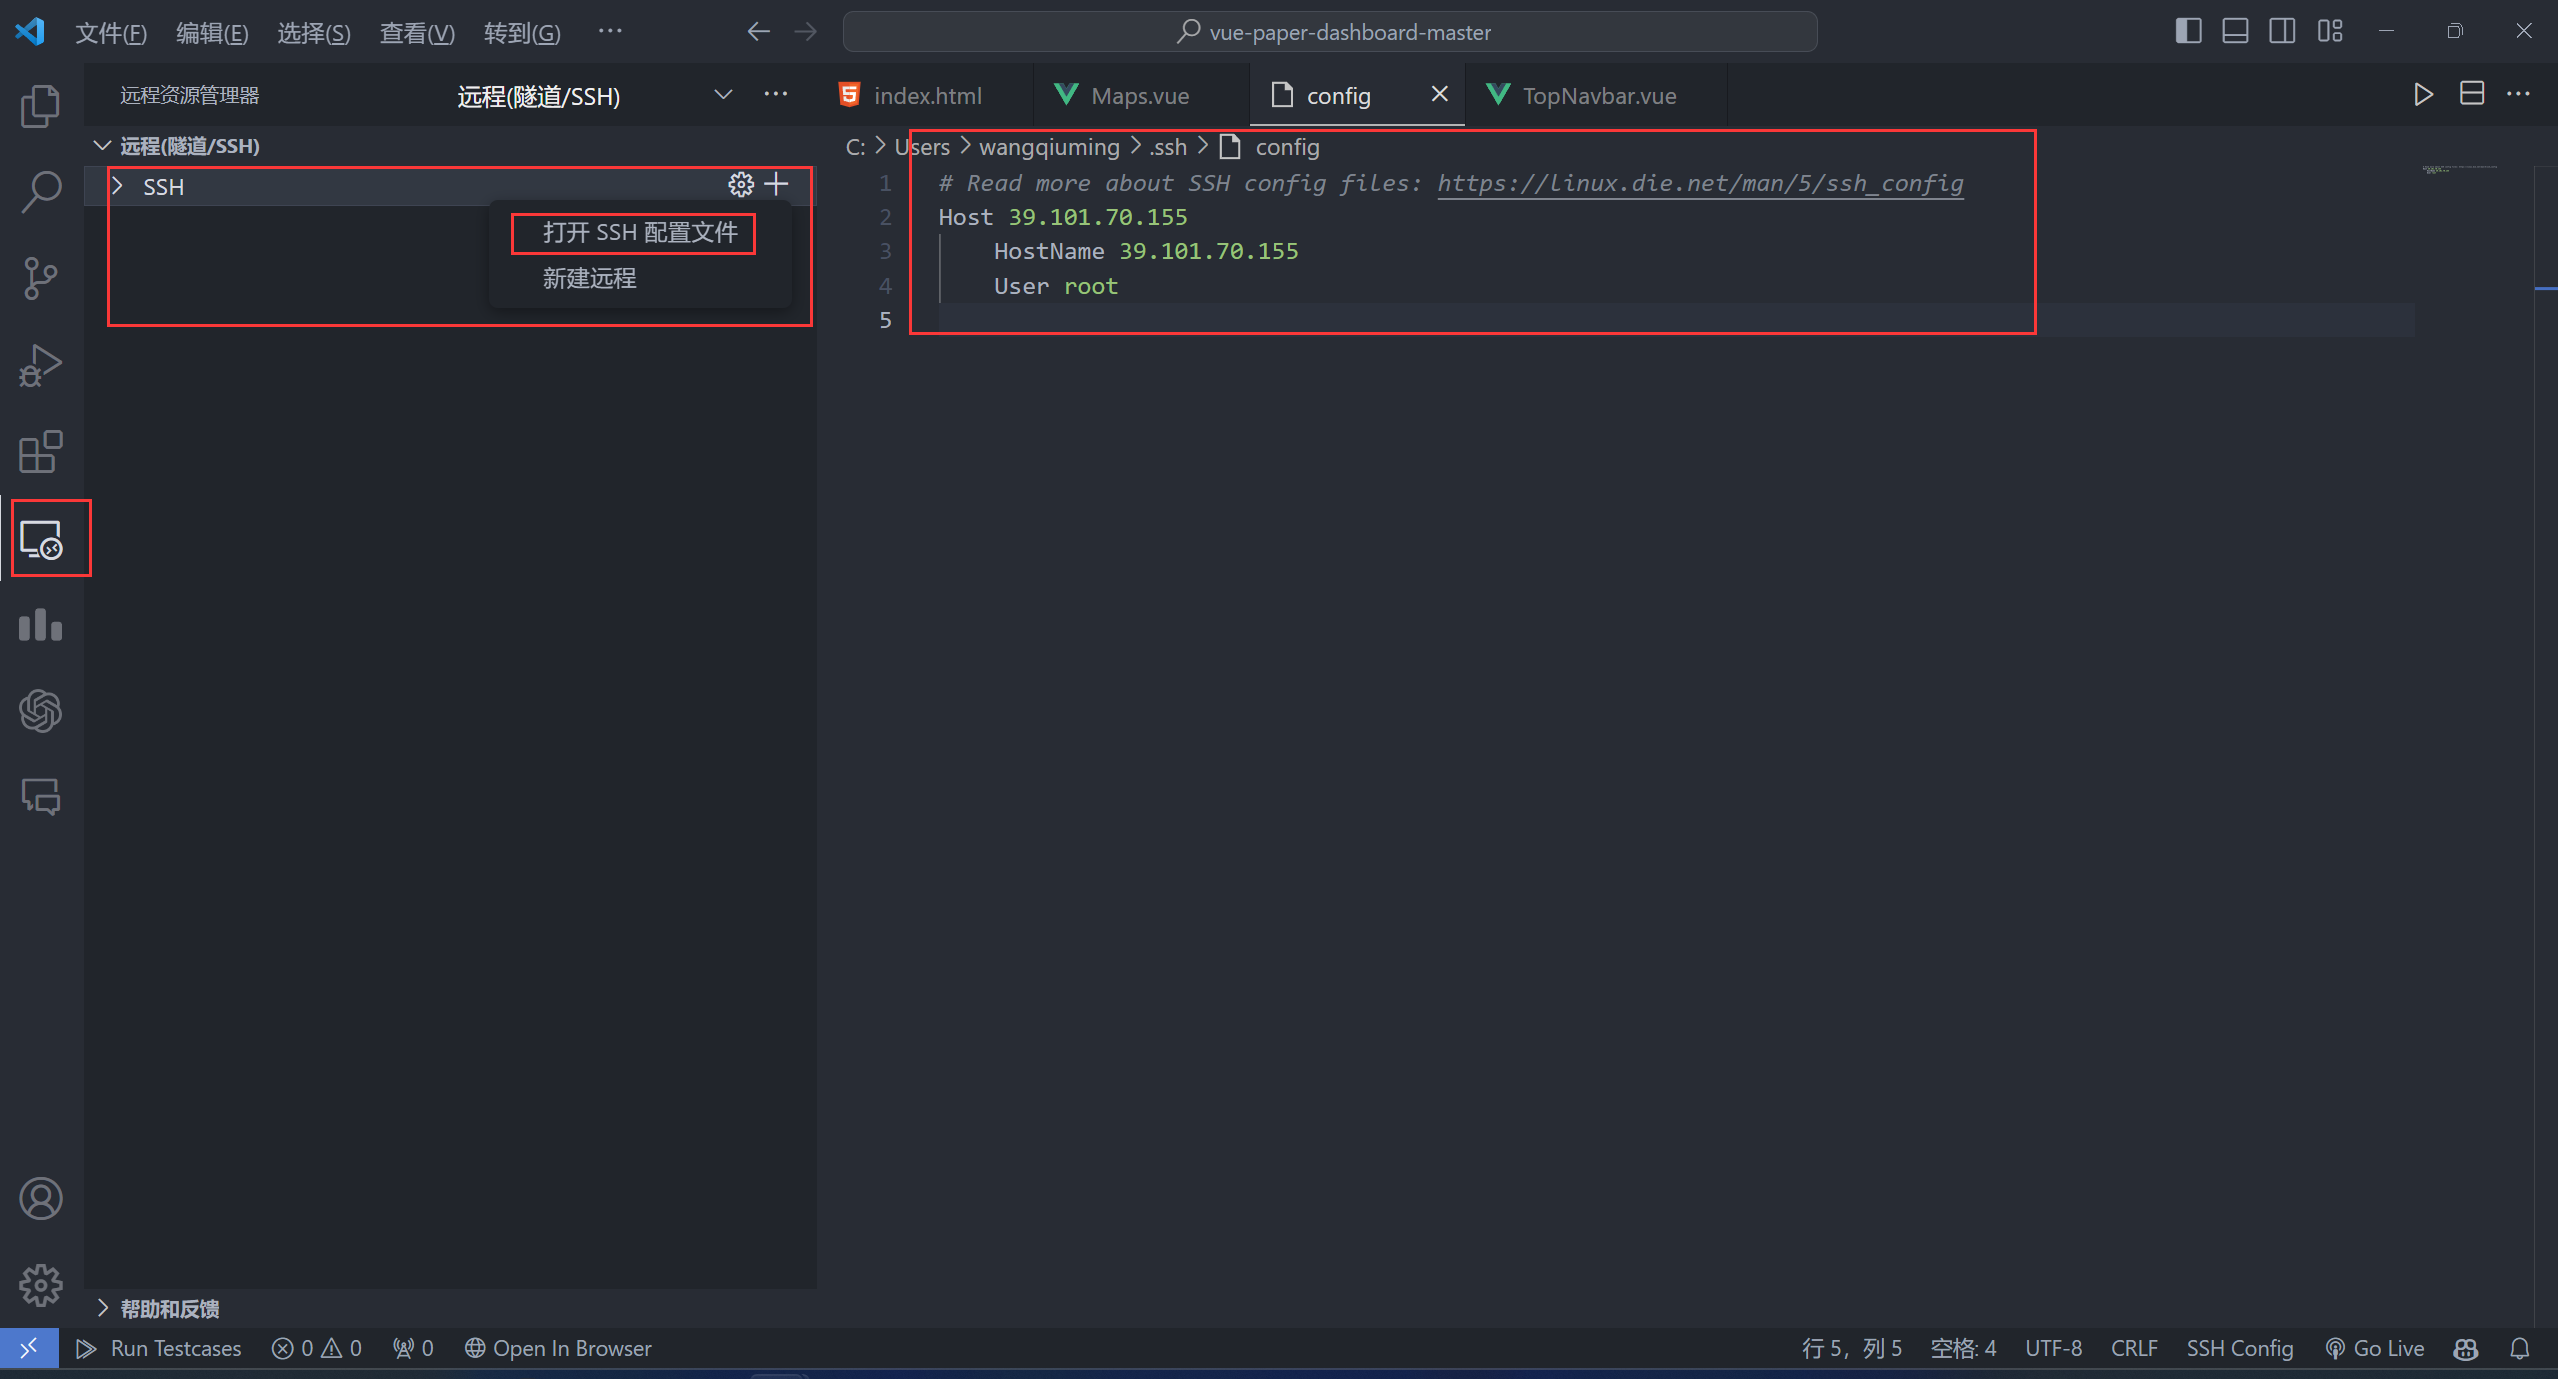Image resolution: width=2558 pixels, height=1379 pixels.
Task: Toggle the primary sidebar visibility
Action: [2188, 31]
